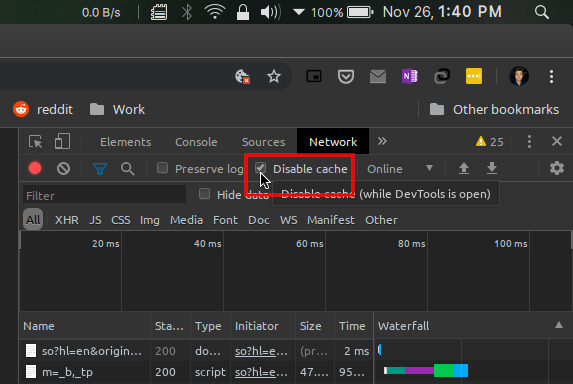Click the Bluetooth icon in system bar
The image size is (573, 384).
187,12
